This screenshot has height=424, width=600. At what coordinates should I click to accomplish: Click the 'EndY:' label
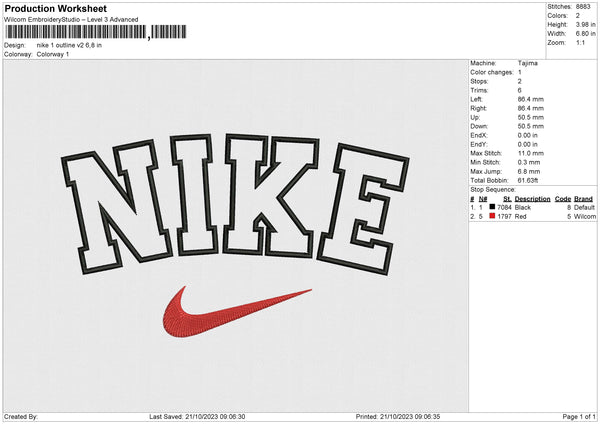(x=479, y=145)
